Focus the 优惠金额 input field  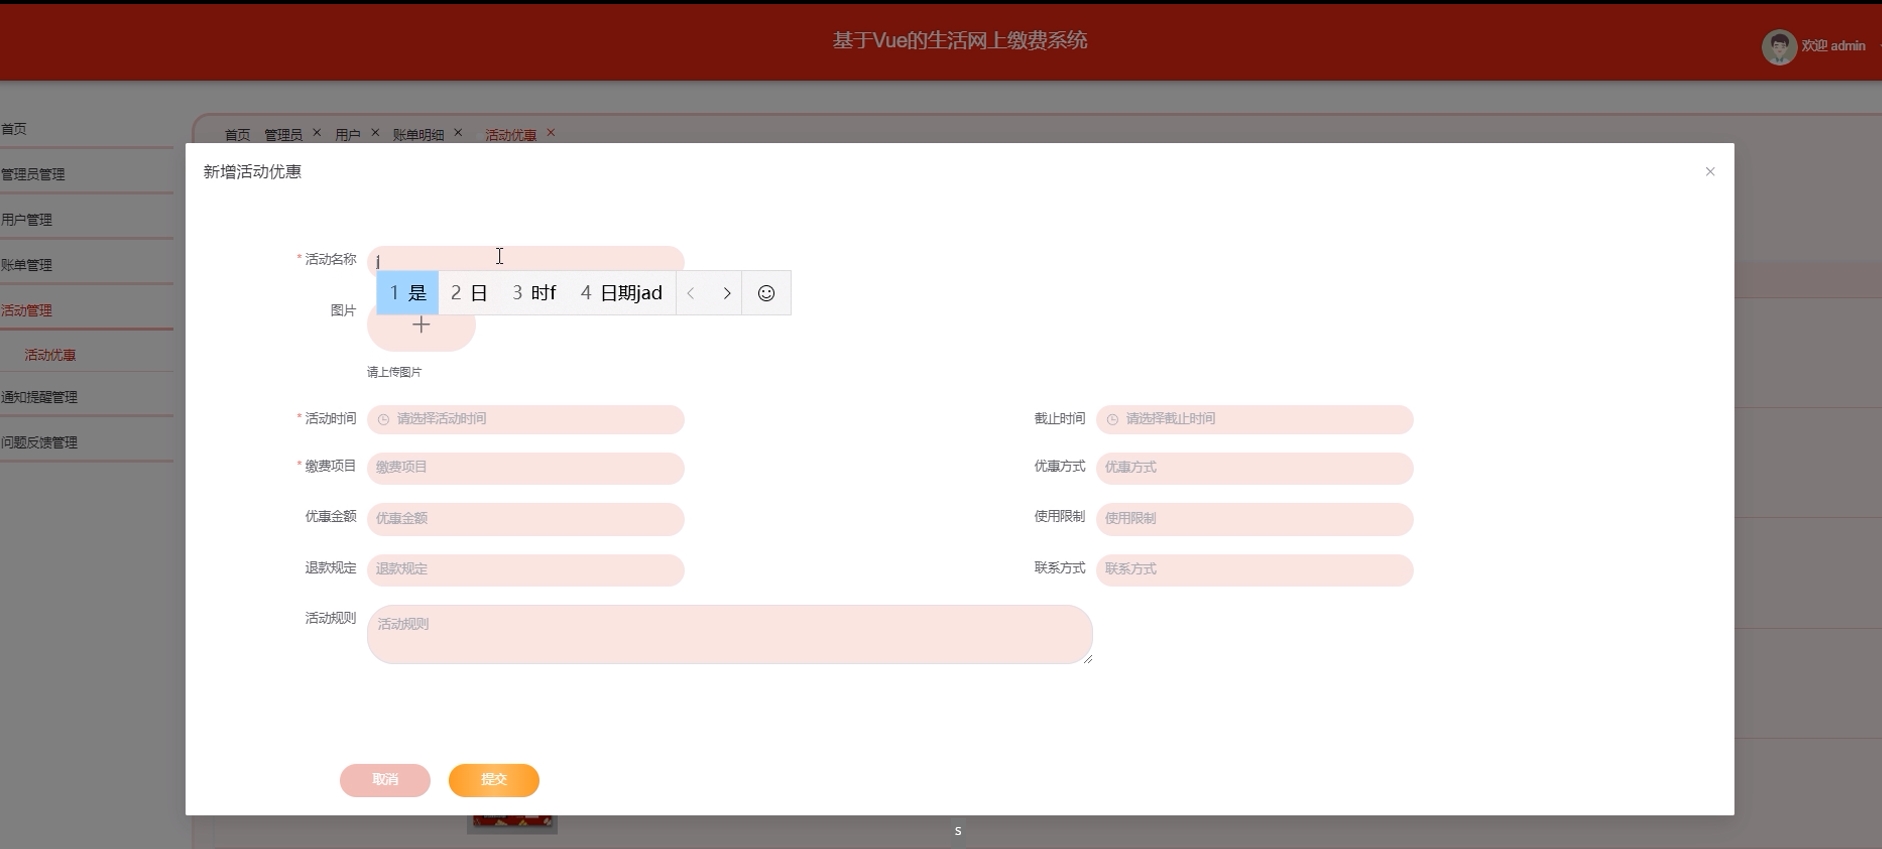(525, 518)
